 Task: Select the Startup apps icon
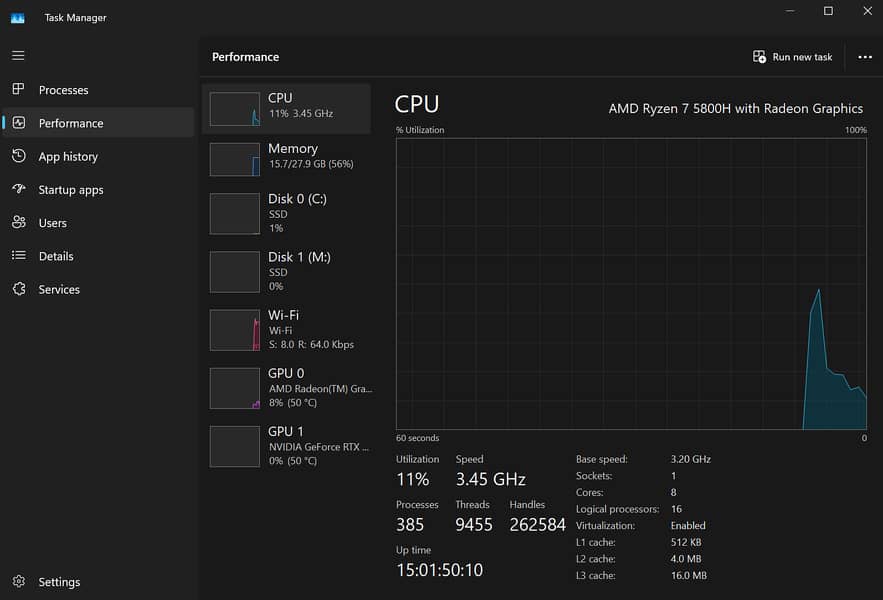click(x=19, y=189)
